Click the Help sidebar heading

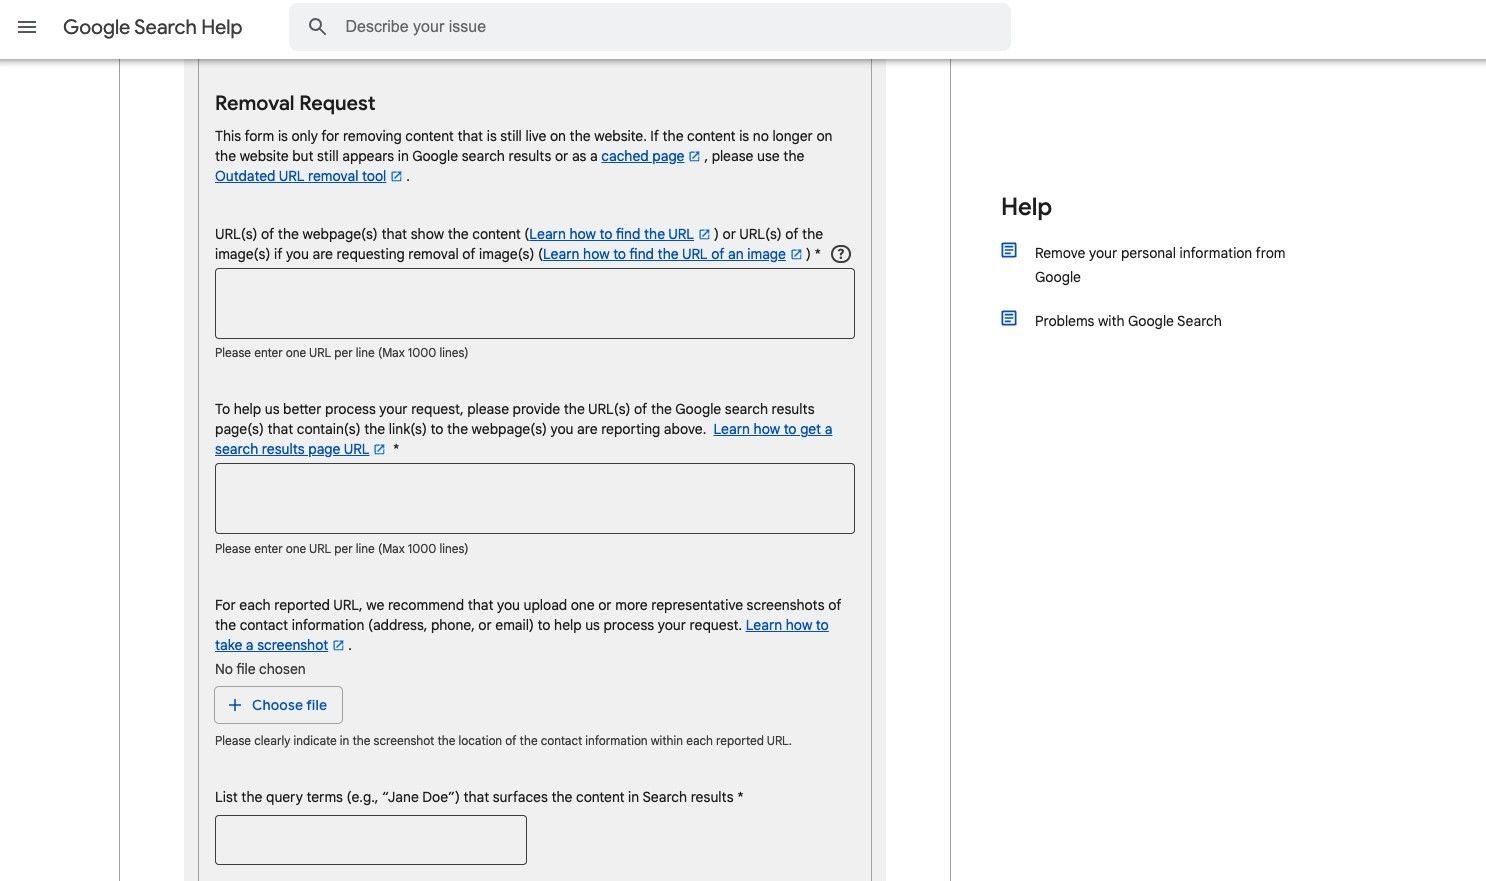coord(1026,207)
